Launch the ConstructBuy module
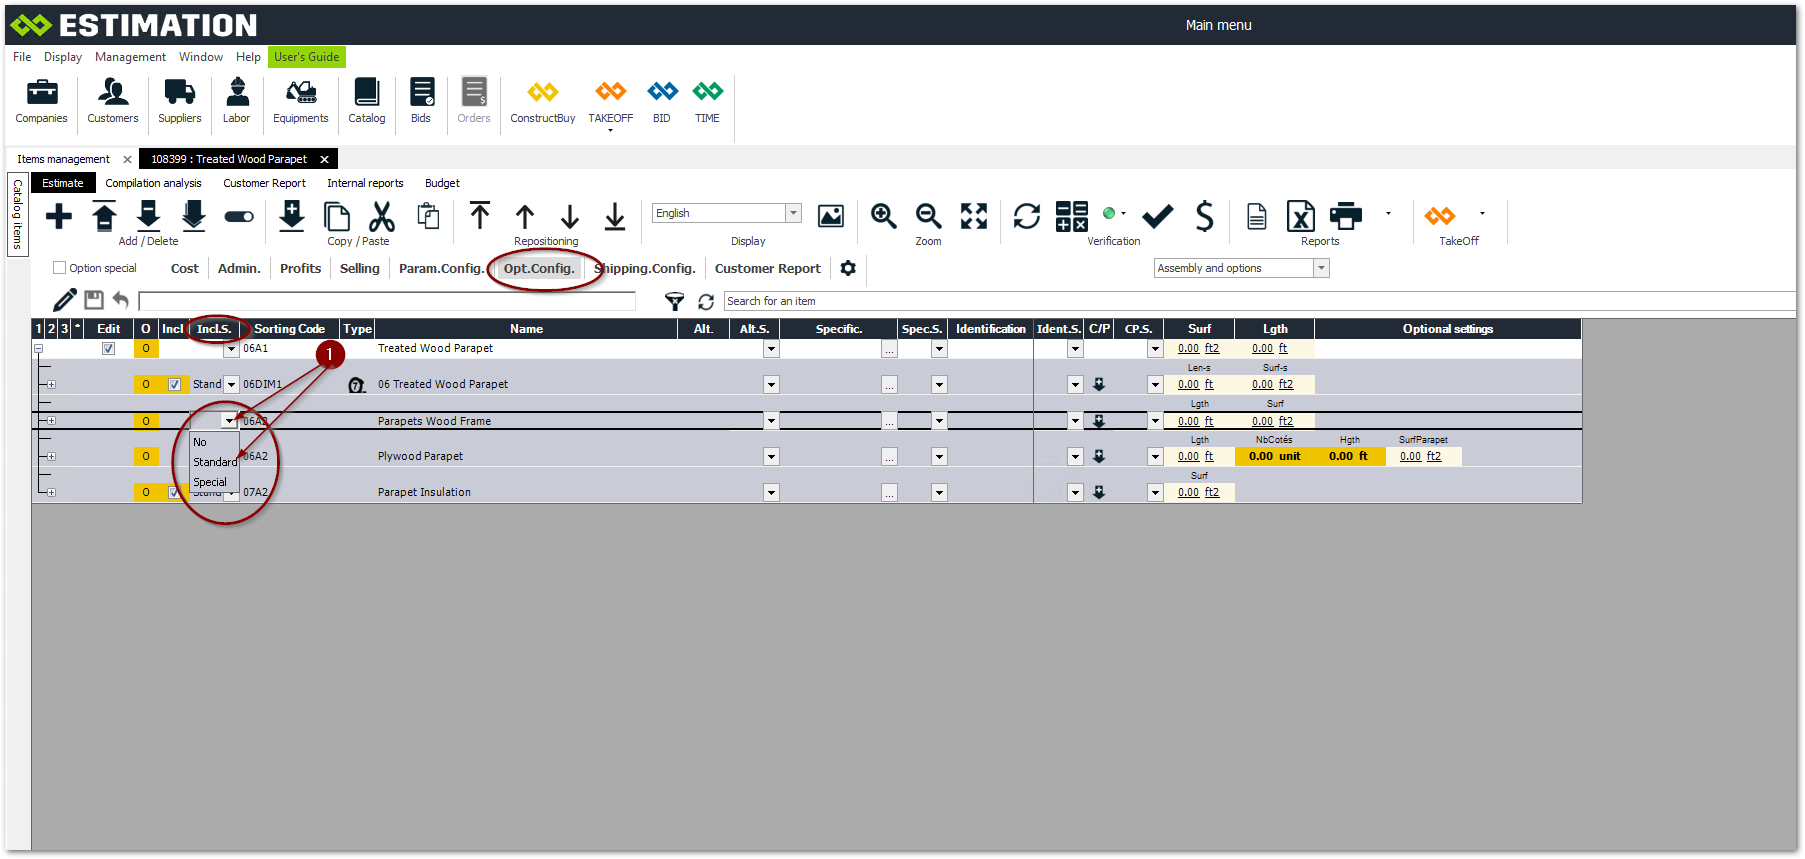The height and width of the screenshot is (859, 1805). 542,93
